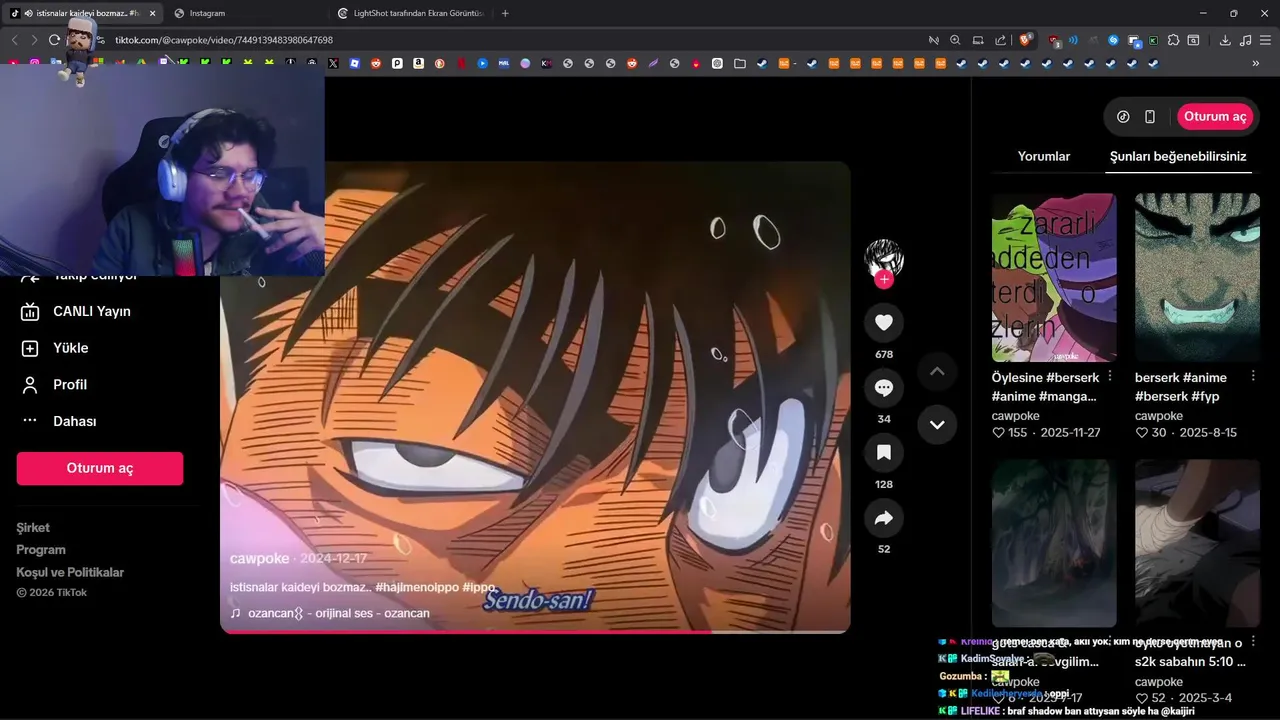Go to next video with down chevron
Screen dimensions: 1280x720
[x=937, y=424]
